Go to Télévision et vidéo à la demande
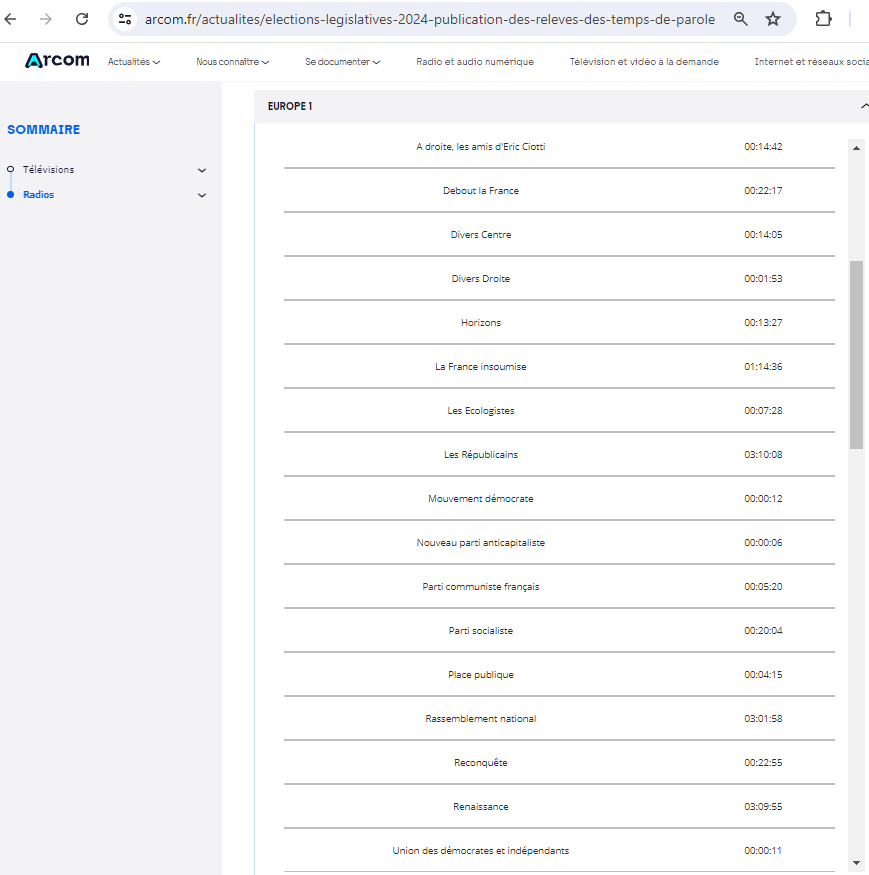Image resolution: width=869 pixels, height=875 pixels. (x=644, y=62)
